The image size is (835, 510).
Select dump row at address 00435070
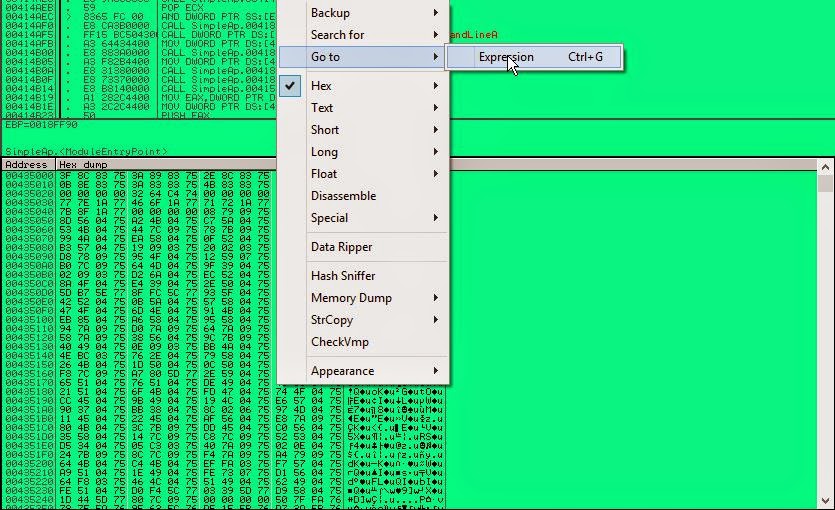(138, 238)
